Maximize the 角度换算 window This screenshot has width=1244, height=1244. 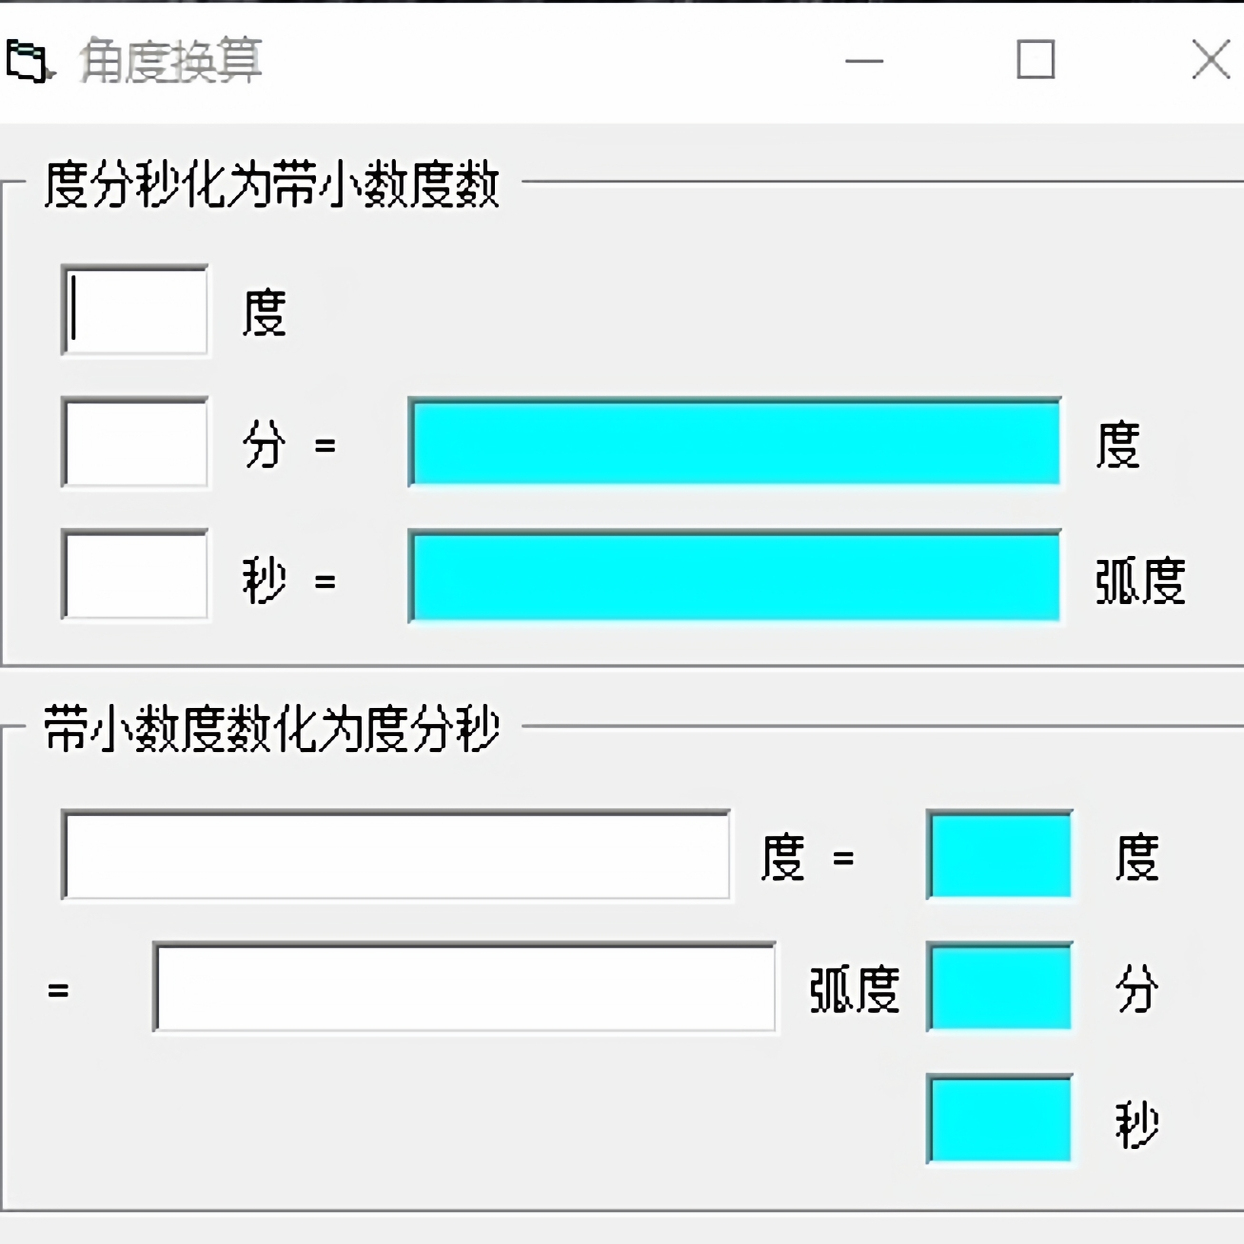click(x=1035, y=61)
